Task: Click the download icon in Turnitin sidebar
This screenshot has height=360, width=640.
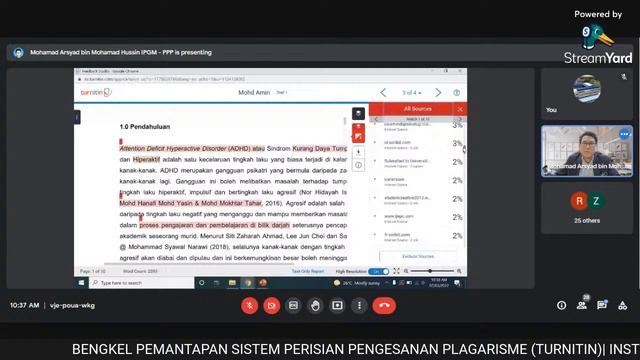Action: (x=358, y=152)
